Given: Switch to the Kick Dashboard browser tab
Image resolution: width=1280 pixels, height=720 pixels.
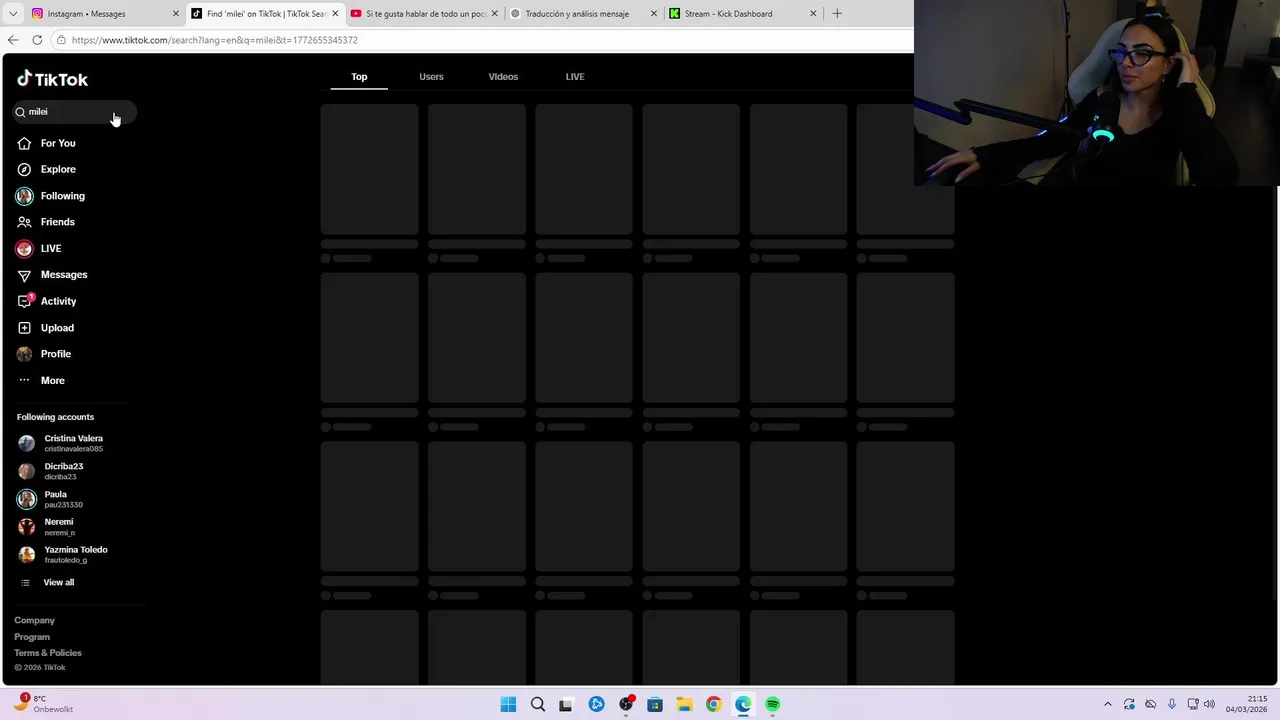Looking at the screenshot, I should tap(741, 14).
